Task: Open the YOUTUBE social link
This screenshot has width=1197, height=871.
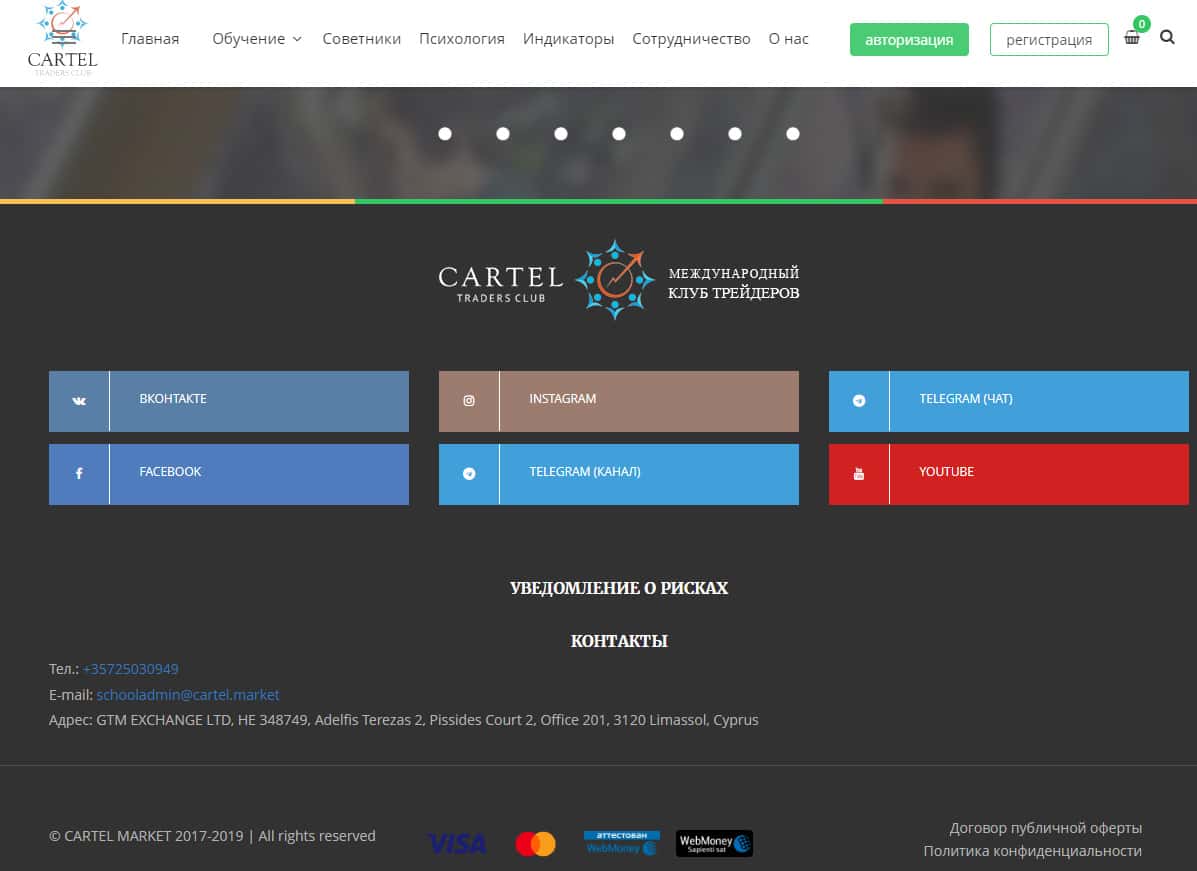Action: pos(1008,474)
